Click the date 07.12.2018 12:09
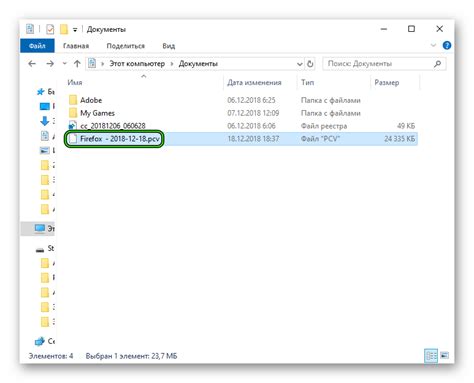Screen dimensions: 474x383 (253, 113)
